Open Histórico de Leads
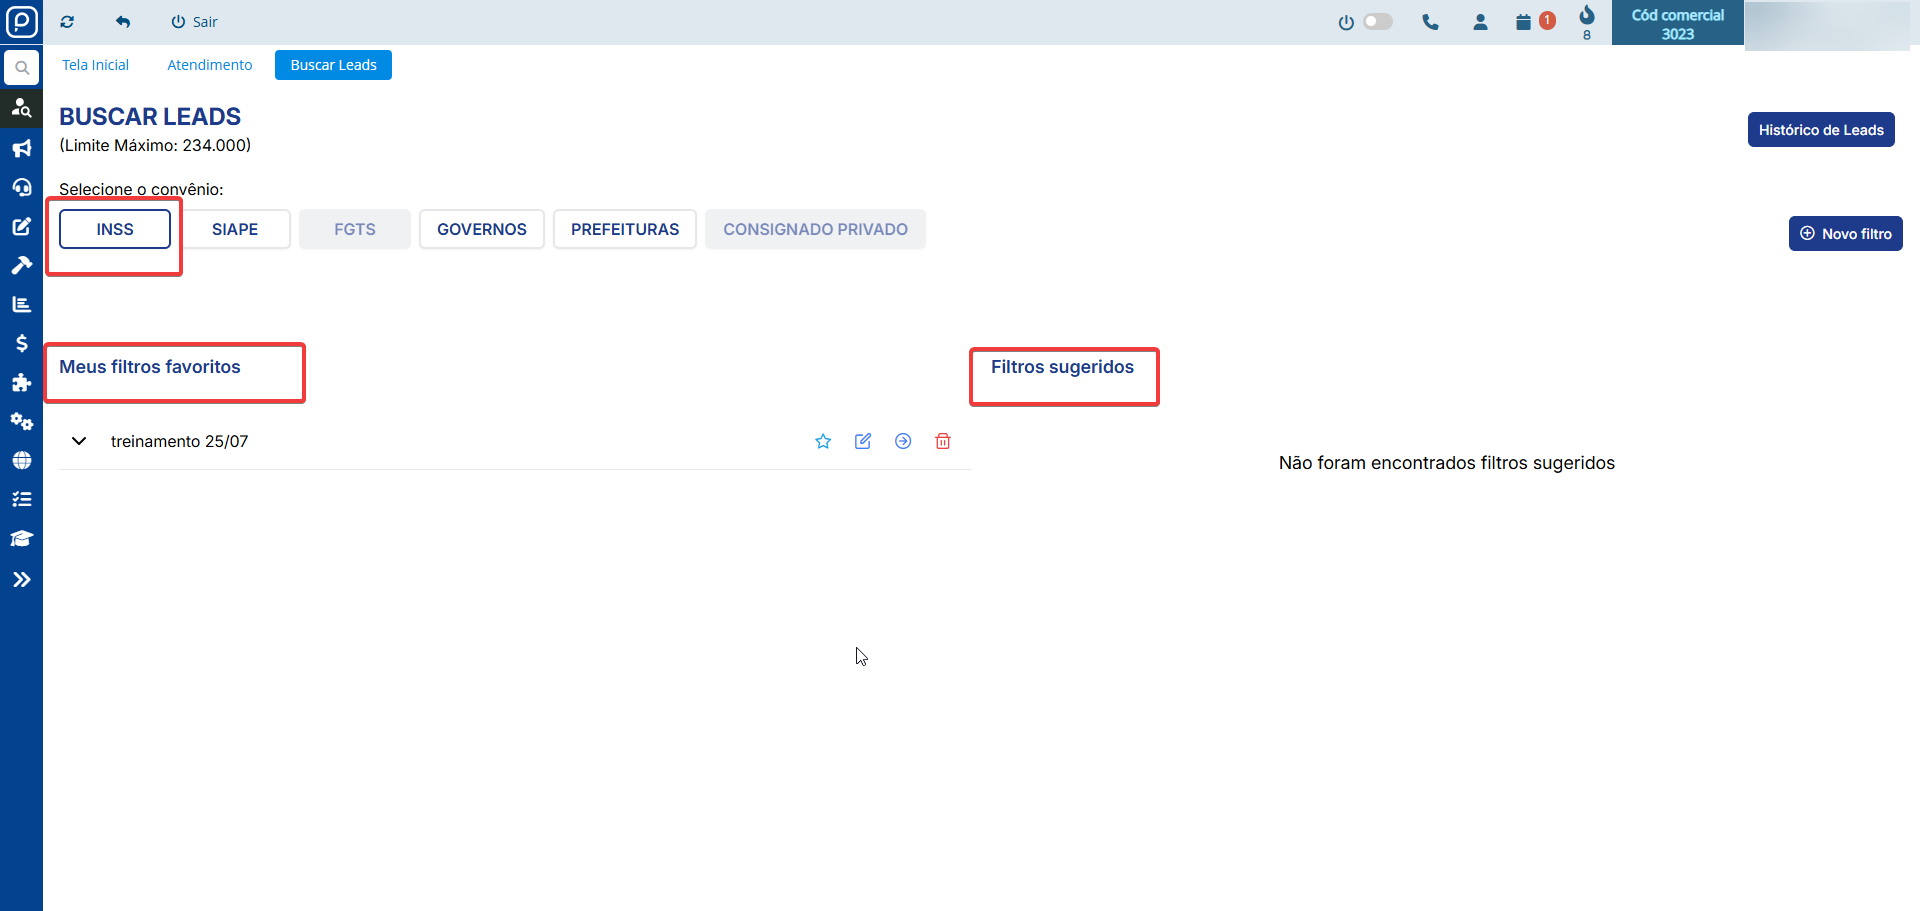Screen dimensions: 1920x911 coord(1820,130)
